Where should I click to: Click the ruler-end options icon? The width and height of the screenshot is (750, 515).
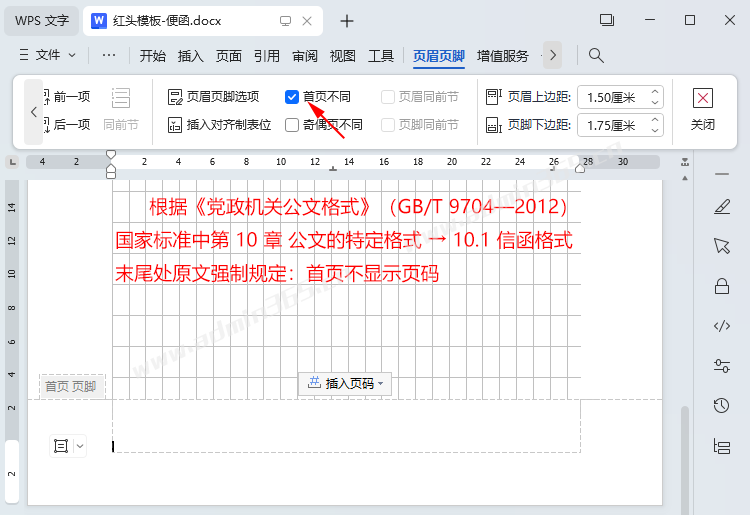[x=685, y=163]
